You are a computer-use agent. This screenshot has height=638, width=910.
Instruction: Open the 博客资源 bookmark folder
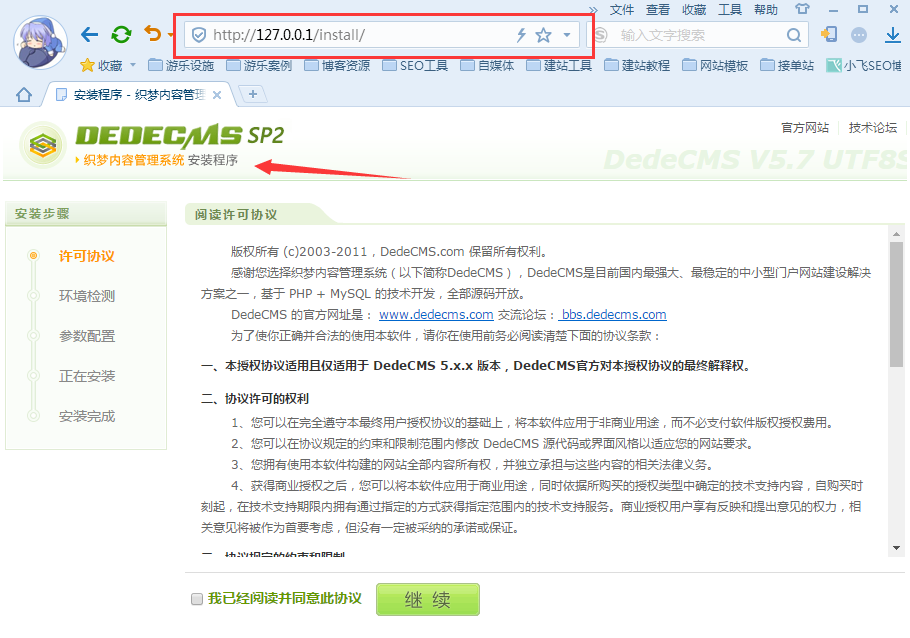point(337,66)
